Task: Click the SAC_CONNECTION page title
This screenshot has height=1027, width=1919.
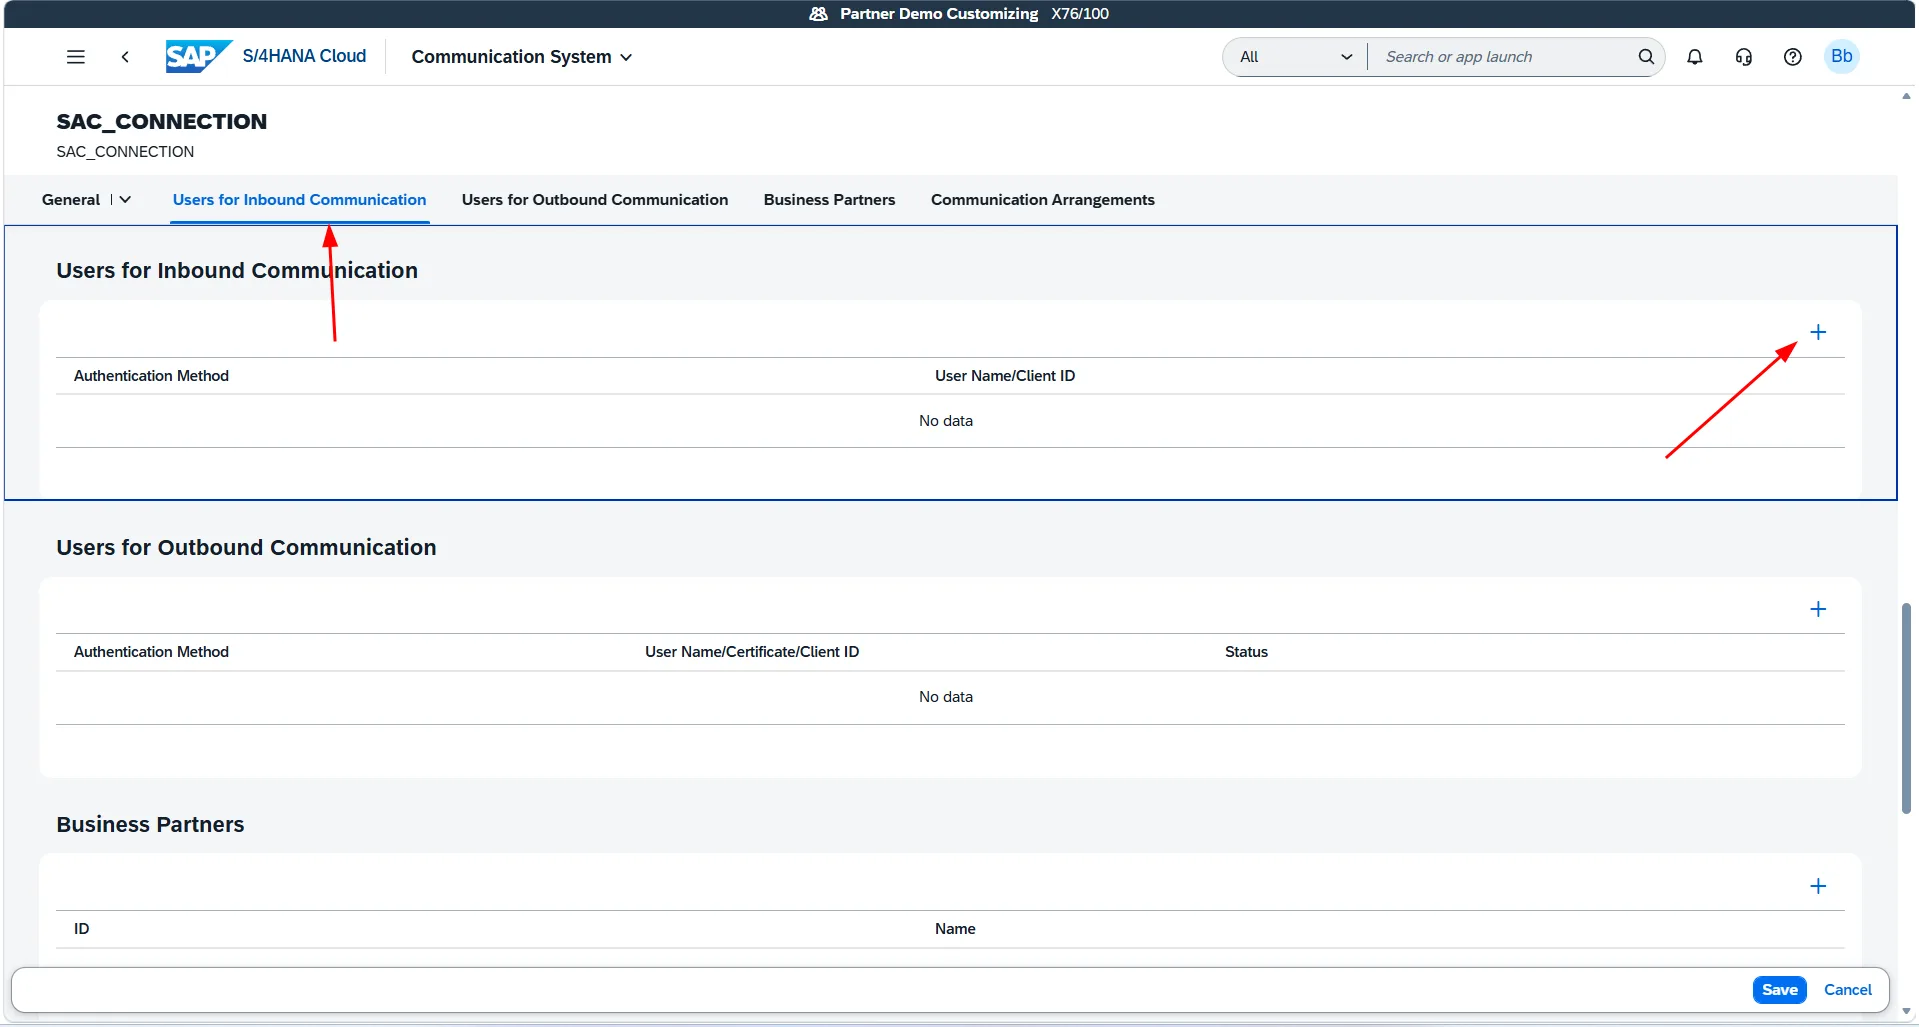Action: [161, 122]
